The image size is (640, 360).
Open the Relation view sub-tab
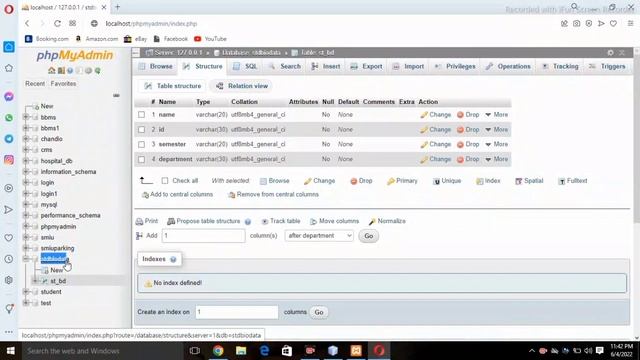click(x=242, y=86)
